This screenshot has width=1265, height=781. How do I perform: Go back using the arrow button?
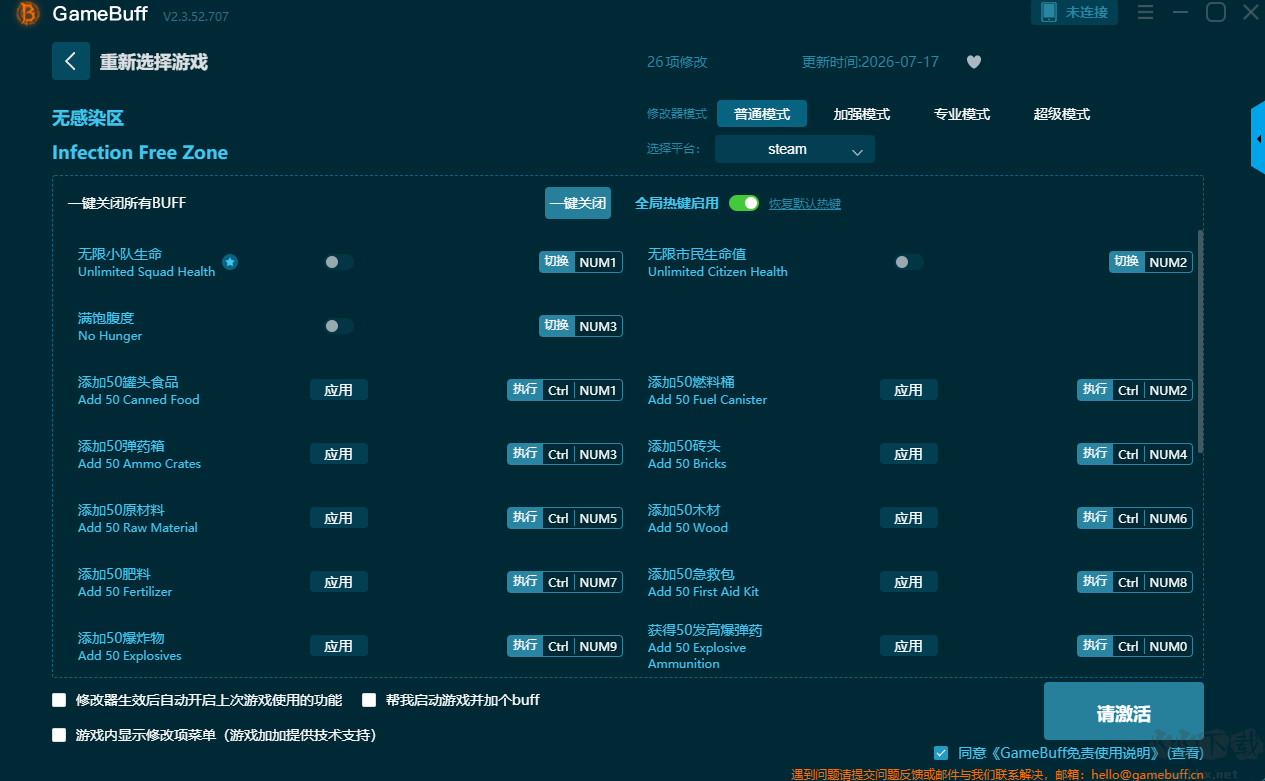click(x=71, y=61)
